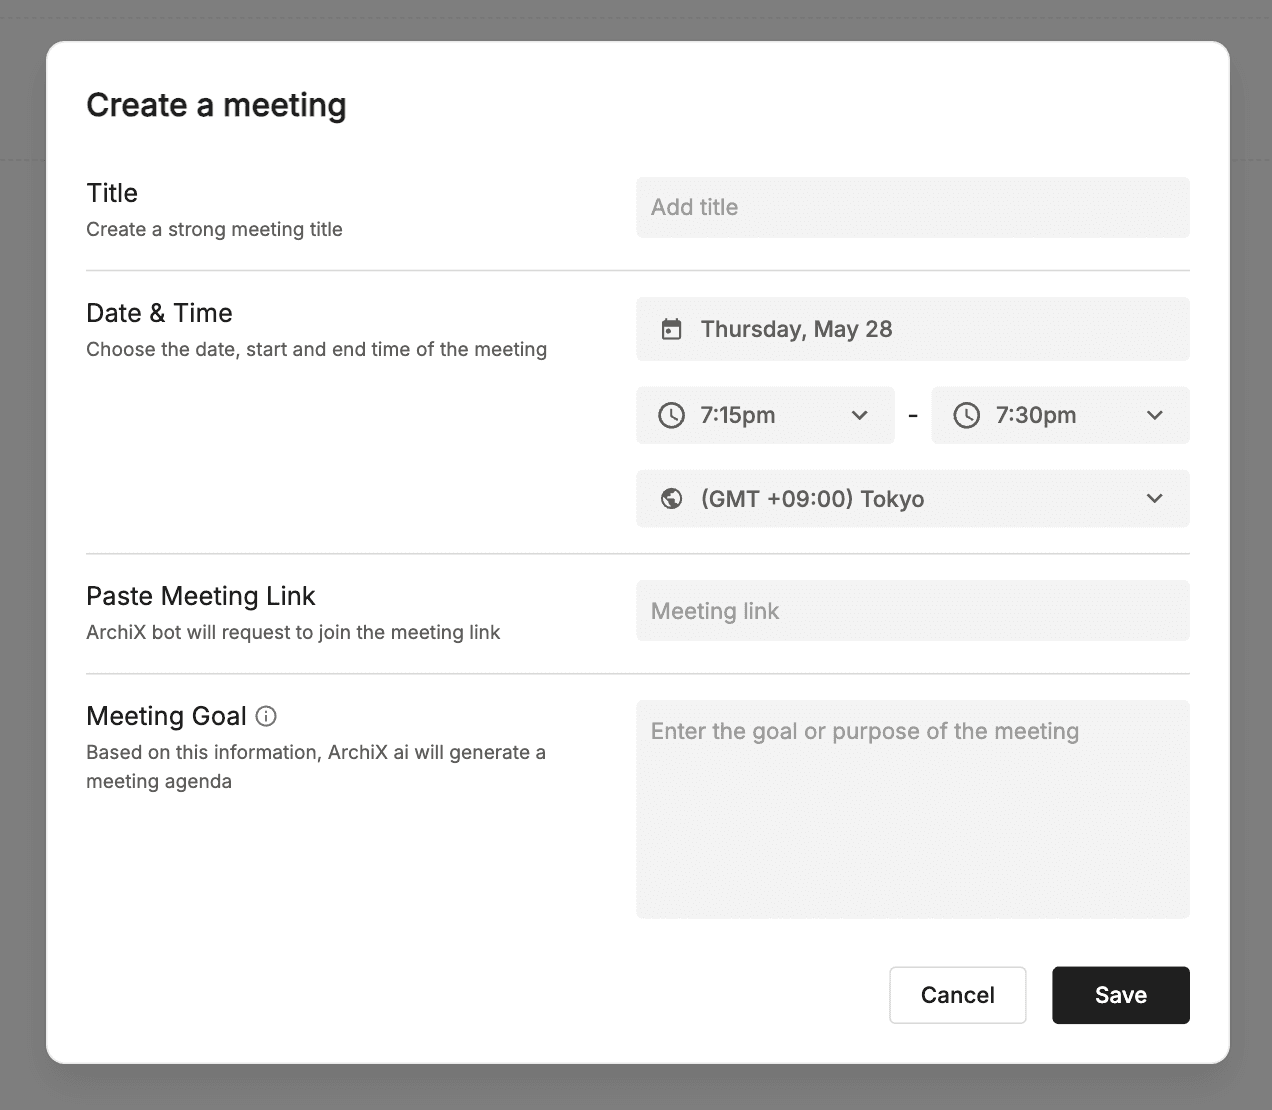This screenshot has width=1272, height=1110.
Task: Select the end time value 7:30pm
Action: click(x=1036, y=415)
